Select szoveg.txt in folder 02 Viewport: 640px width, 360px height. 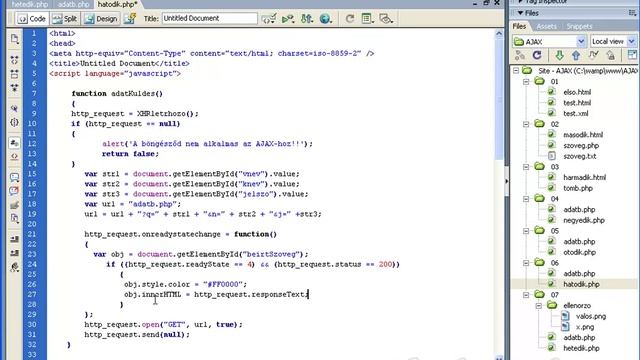click(580, 156)
